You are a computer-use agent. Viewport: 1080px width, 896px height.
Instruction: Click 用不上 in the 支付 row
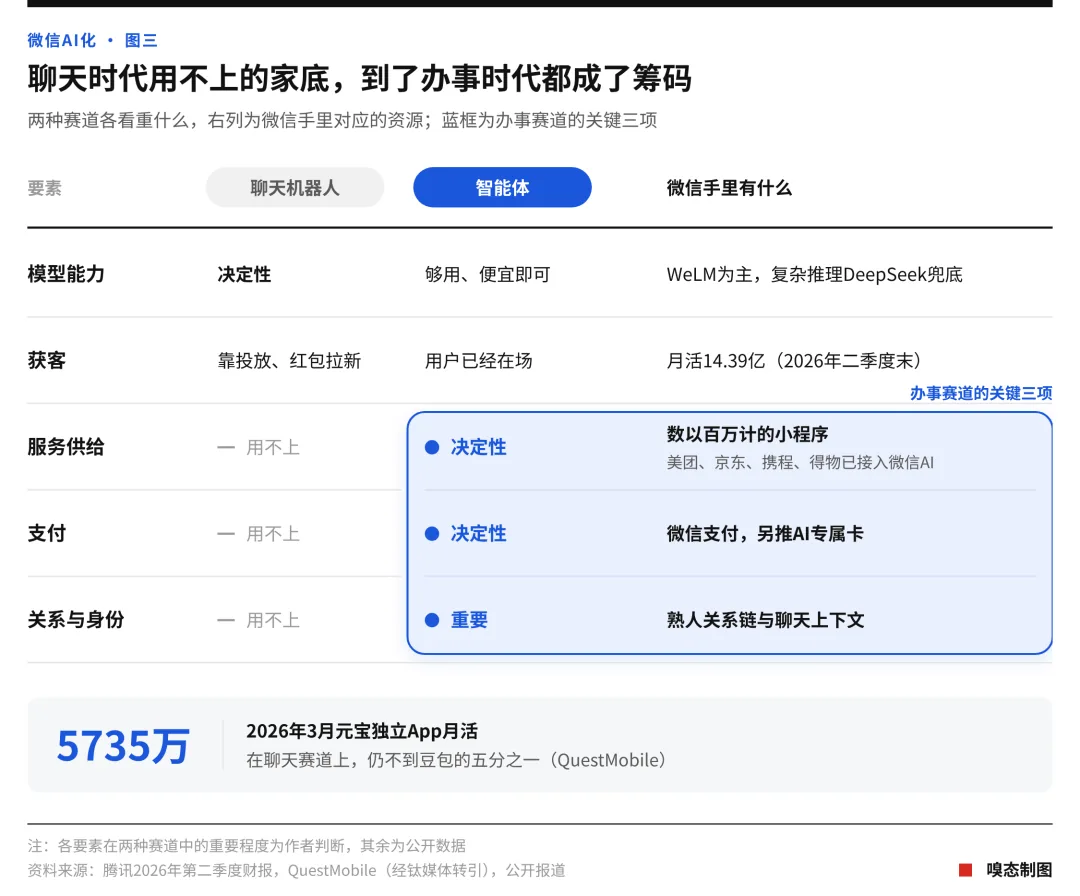coord(273,534)
